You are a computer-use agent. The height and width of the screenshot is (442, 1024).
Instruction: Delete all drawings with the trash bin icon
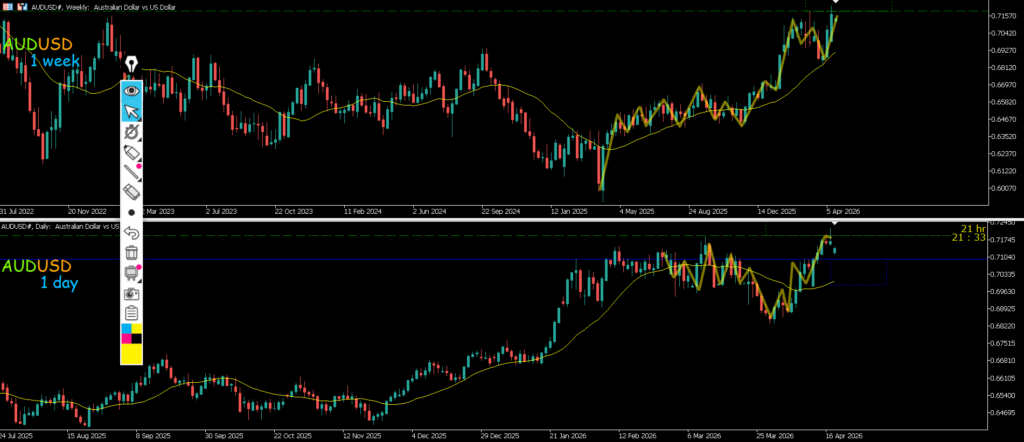pos(131,252)
